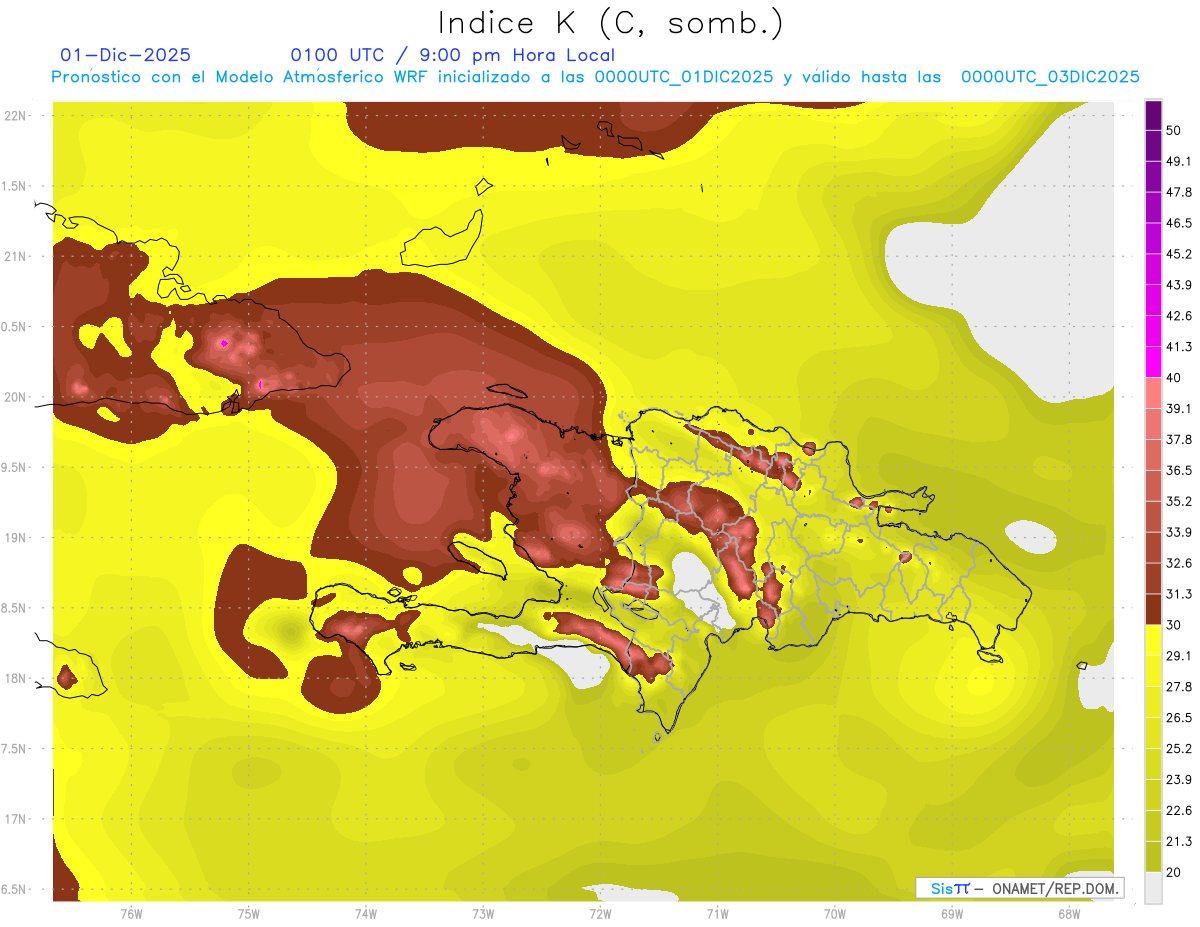Select the "45.2" colorbar value
The image size is (1200, 927).
coord(1179,254)
